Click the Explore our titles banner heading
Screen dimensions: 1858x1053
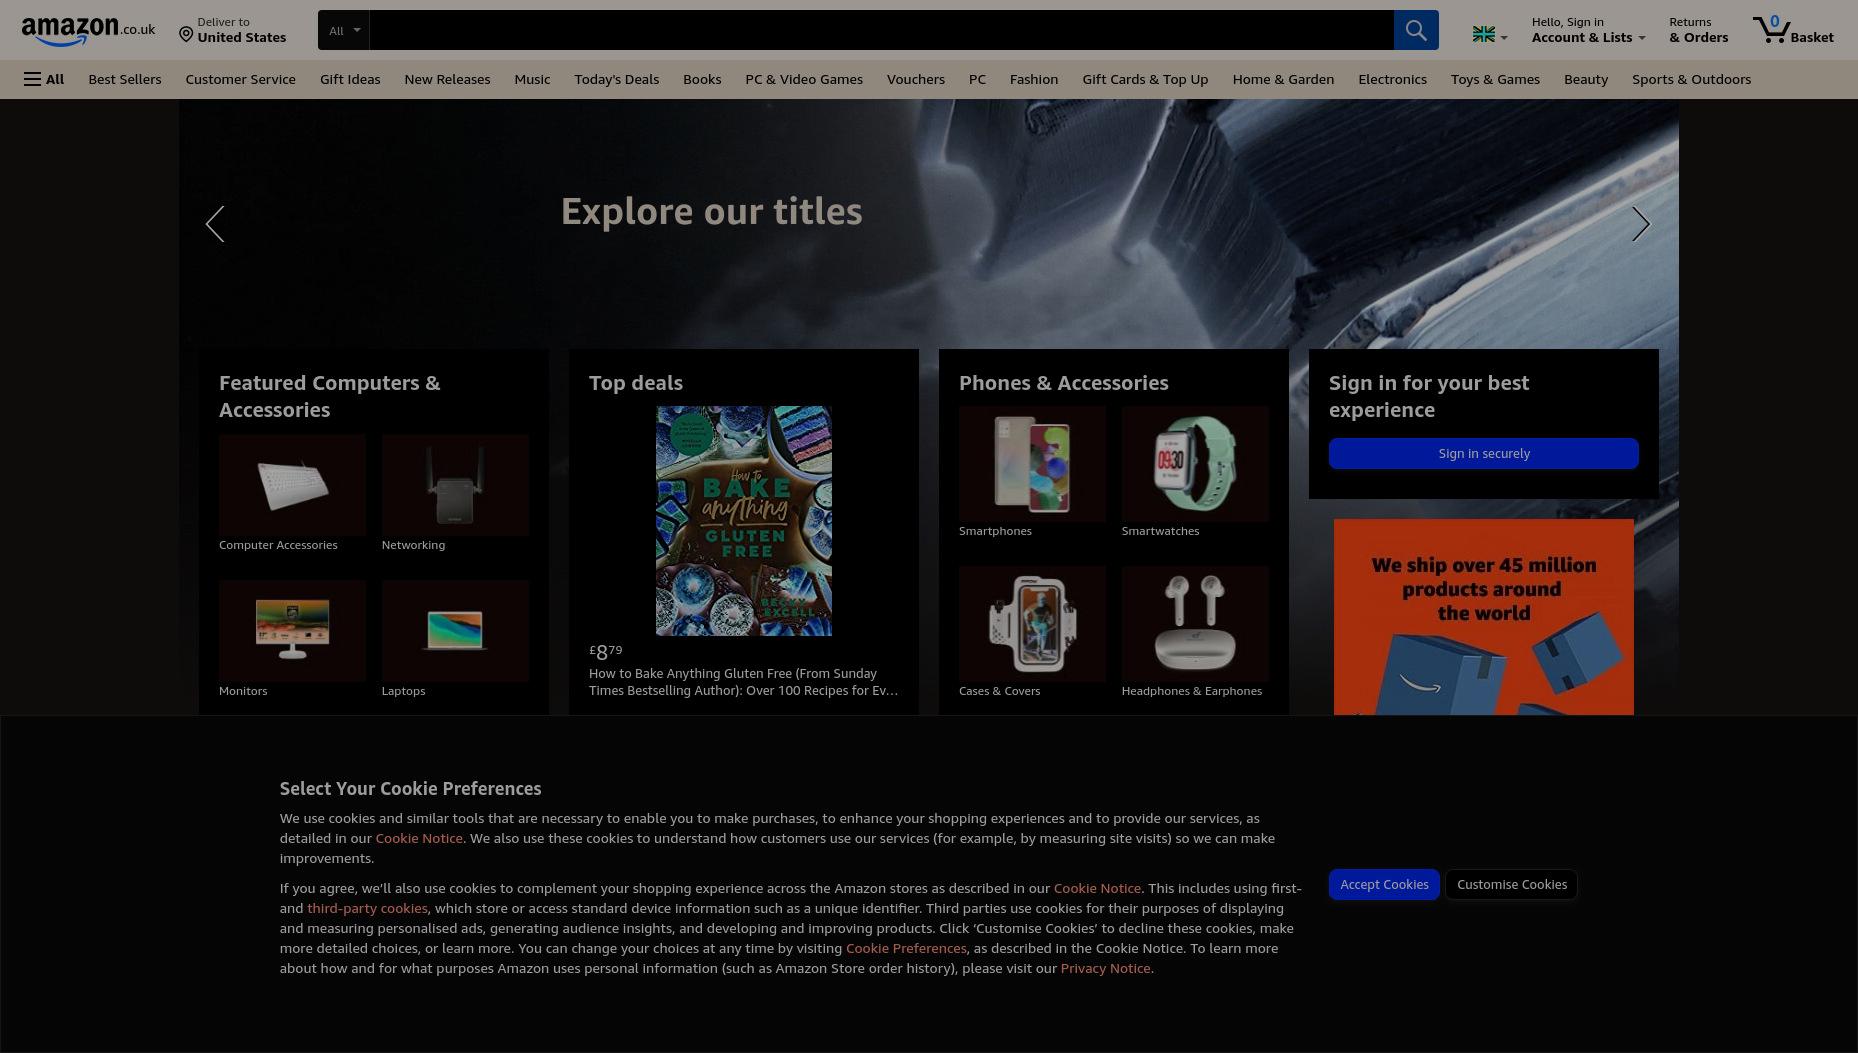click(711, 211)
